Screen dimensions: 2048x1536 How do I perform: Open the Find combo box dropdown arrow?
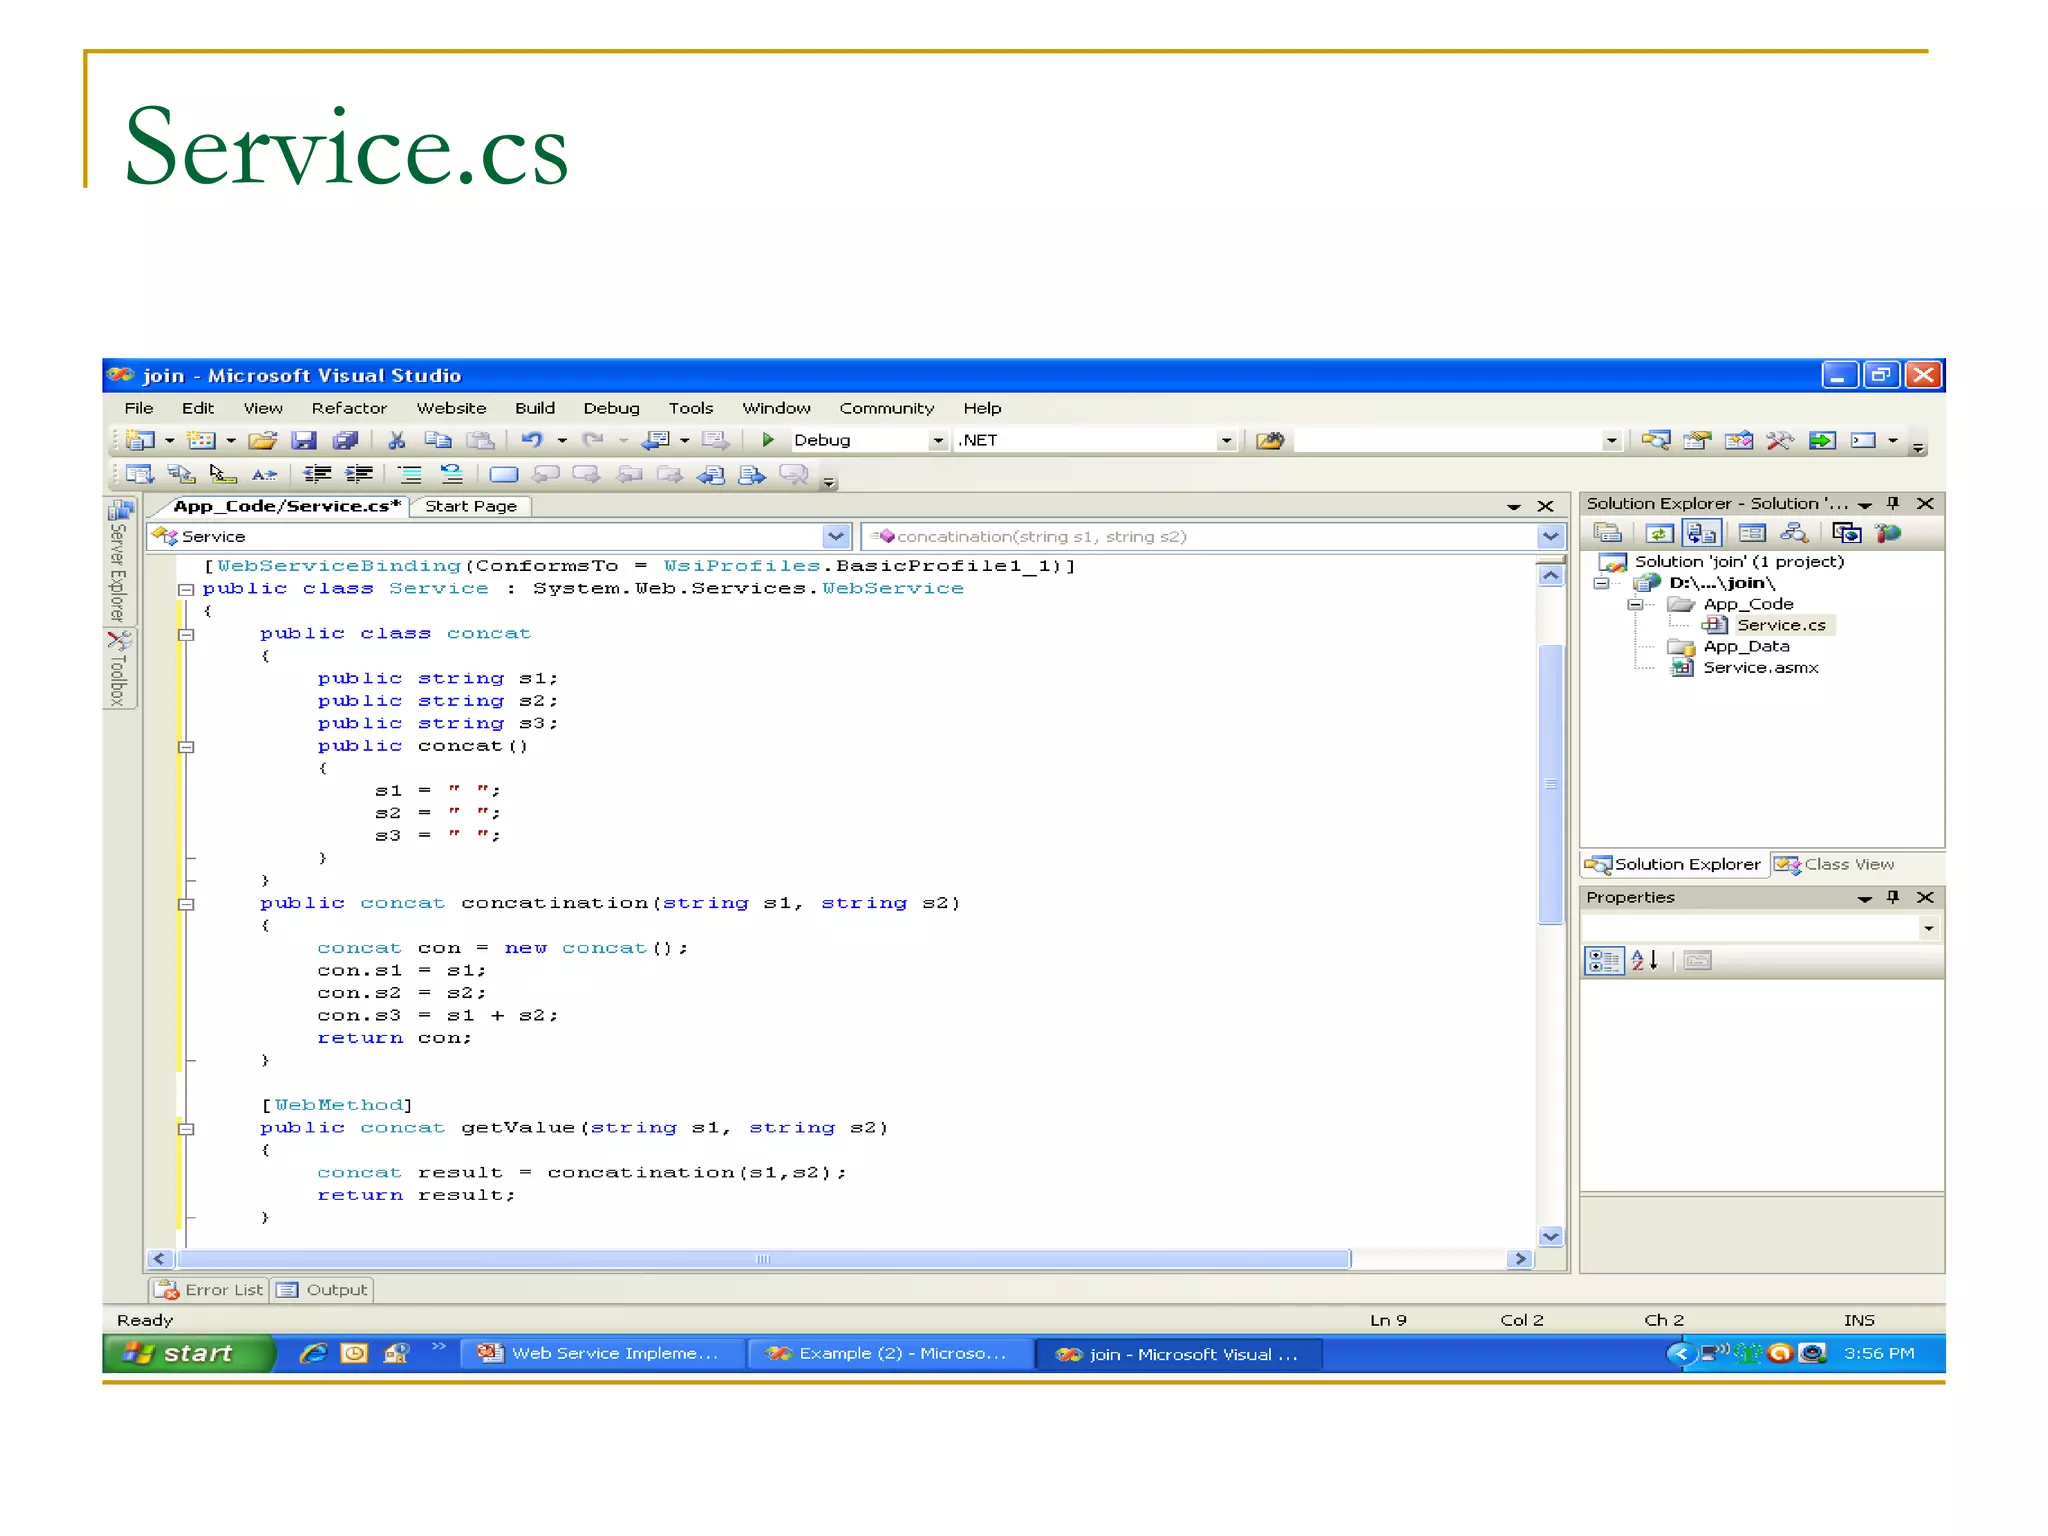(x=1611, y=440)
